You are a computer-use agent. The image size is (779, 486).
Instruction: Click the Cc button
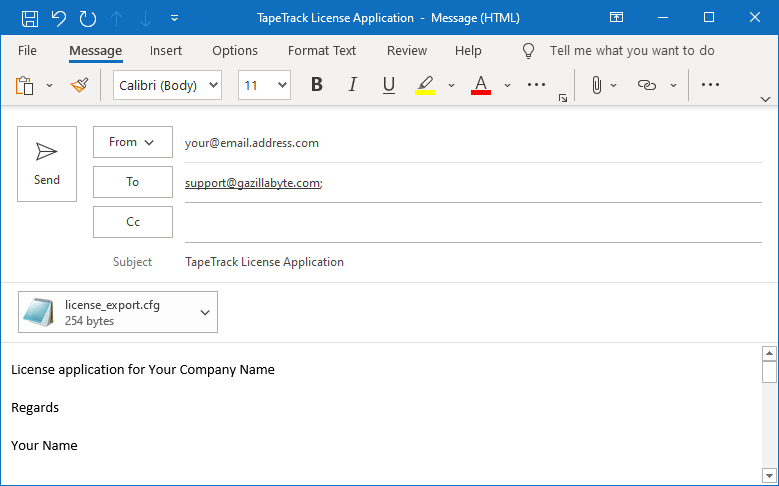click(x=133, y=222)
